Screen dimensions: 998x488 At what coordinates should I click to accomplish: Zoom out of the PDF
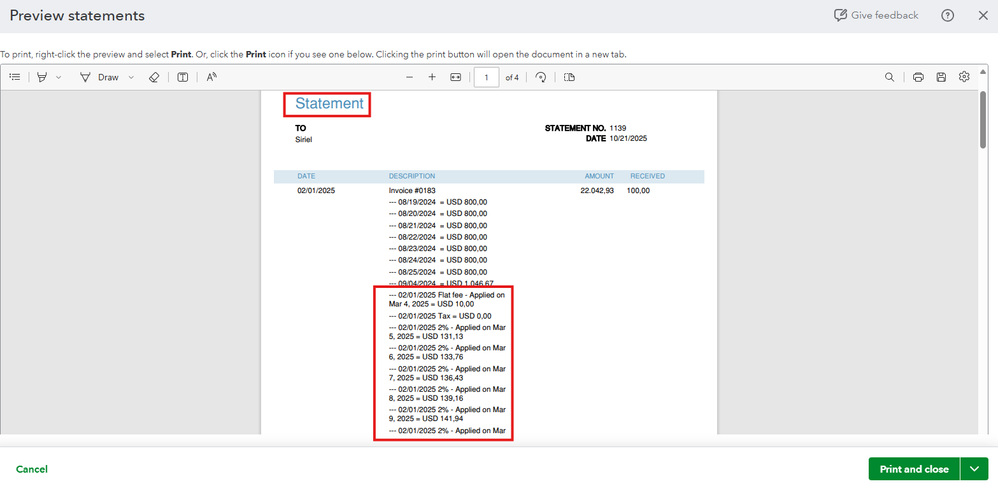pos(409,77)
